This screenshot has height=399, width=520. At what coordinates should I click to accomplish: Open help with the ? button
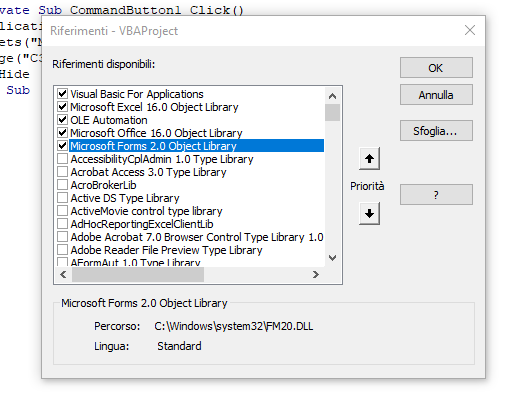coord(436,195)
